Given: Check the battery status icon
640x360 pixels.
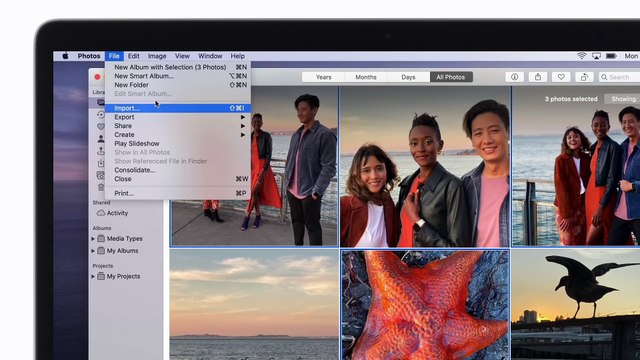Looking at the screenshot, I should pyautogui.click(x=611, y=56).
